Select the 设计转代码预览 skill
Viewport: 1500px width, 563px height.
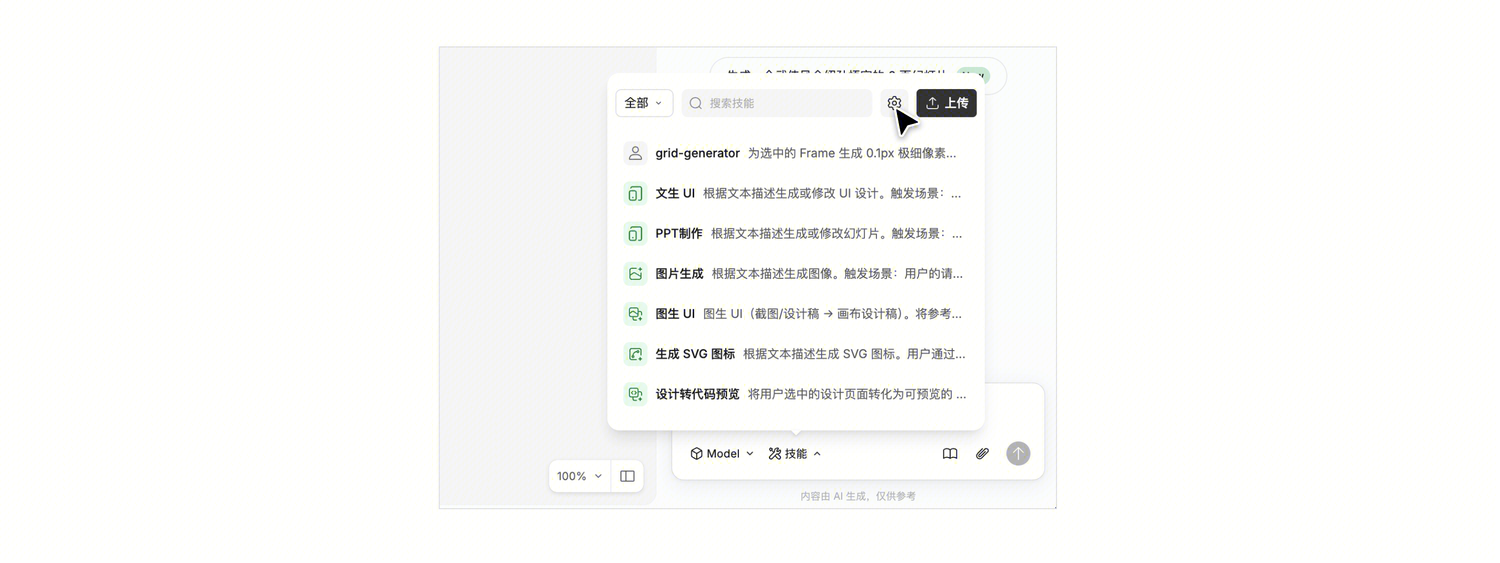796,393
